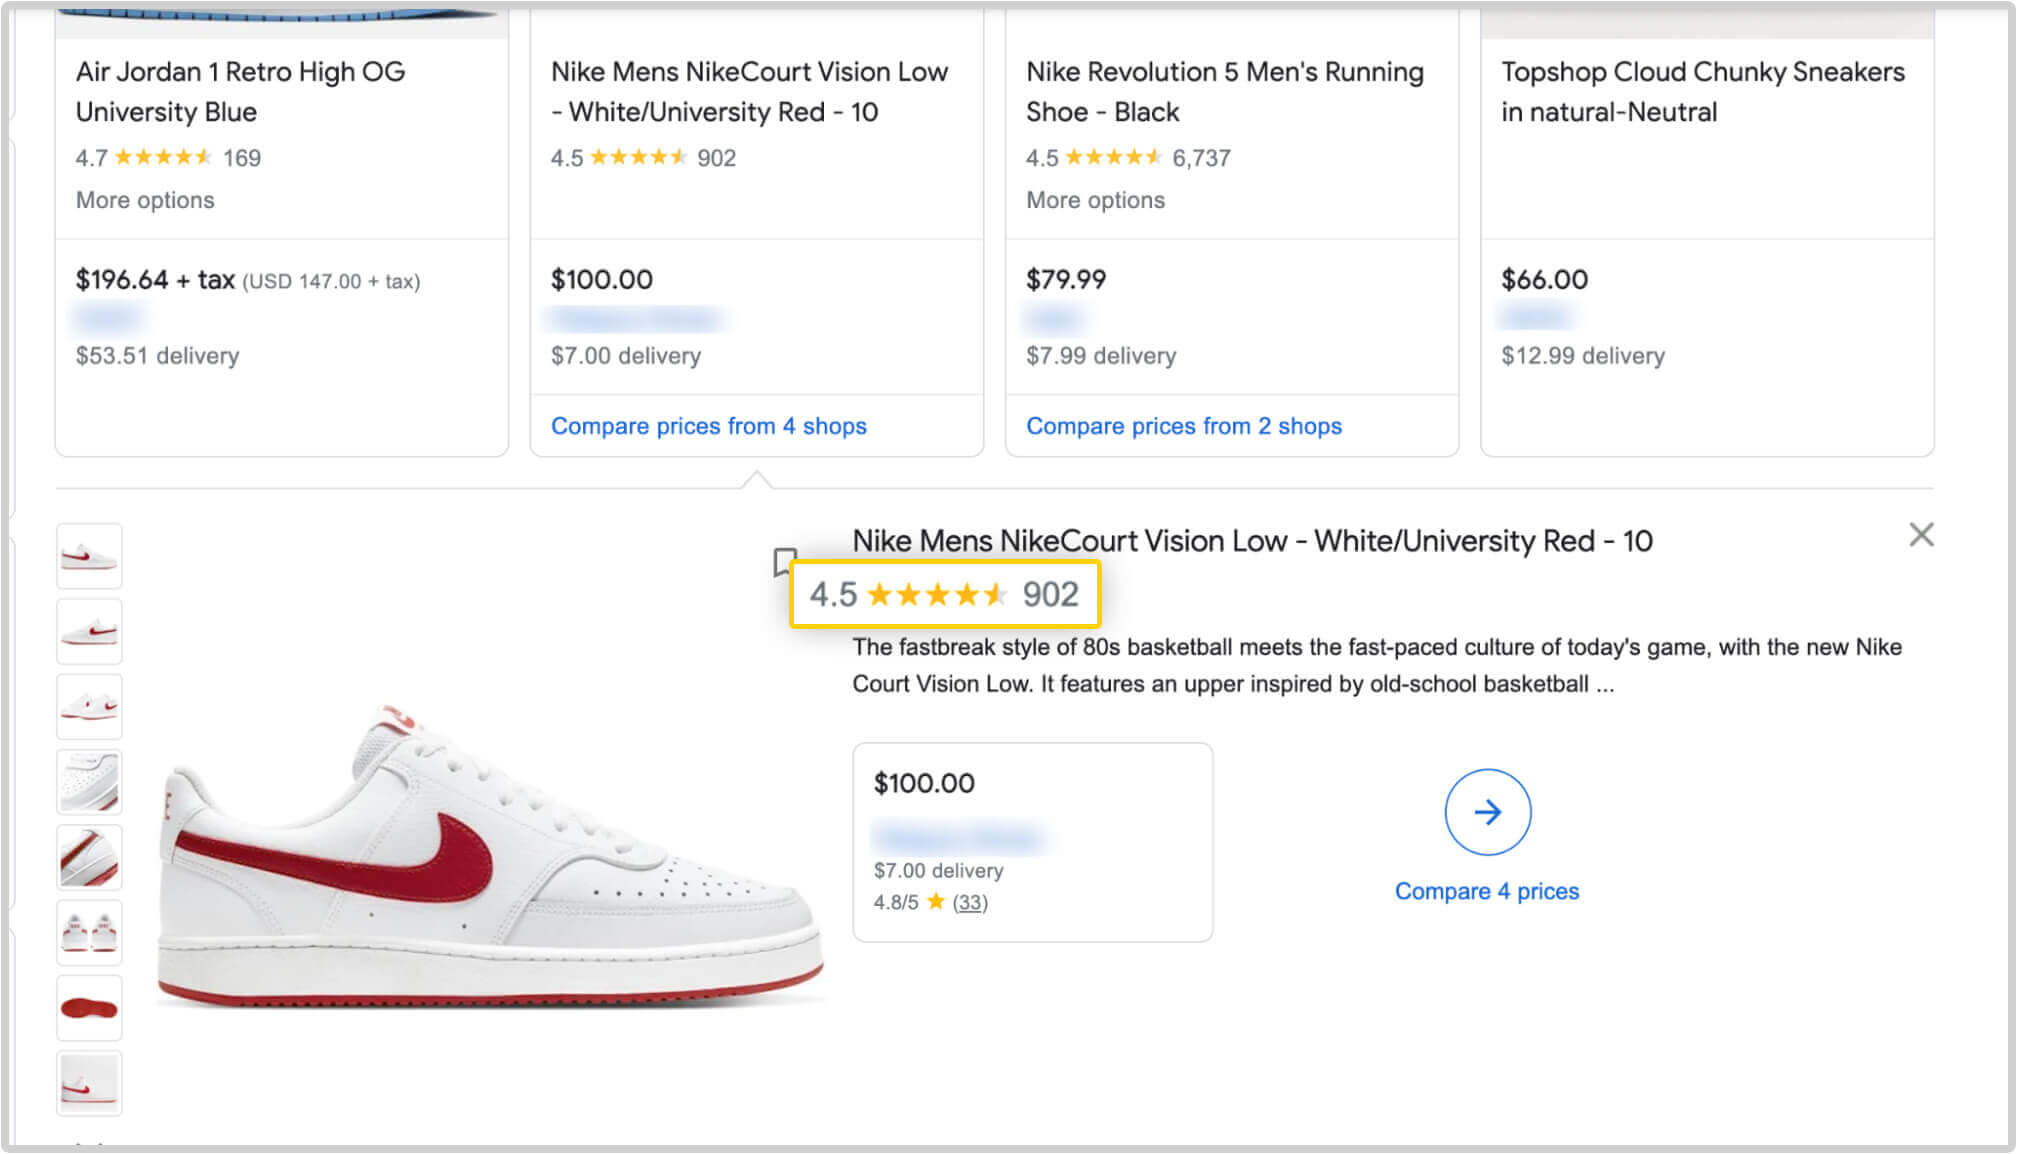Click the large white Nike shoe image
Image resolution: width=2017 pixels, height=1154 pixels.
coord(490,855)
